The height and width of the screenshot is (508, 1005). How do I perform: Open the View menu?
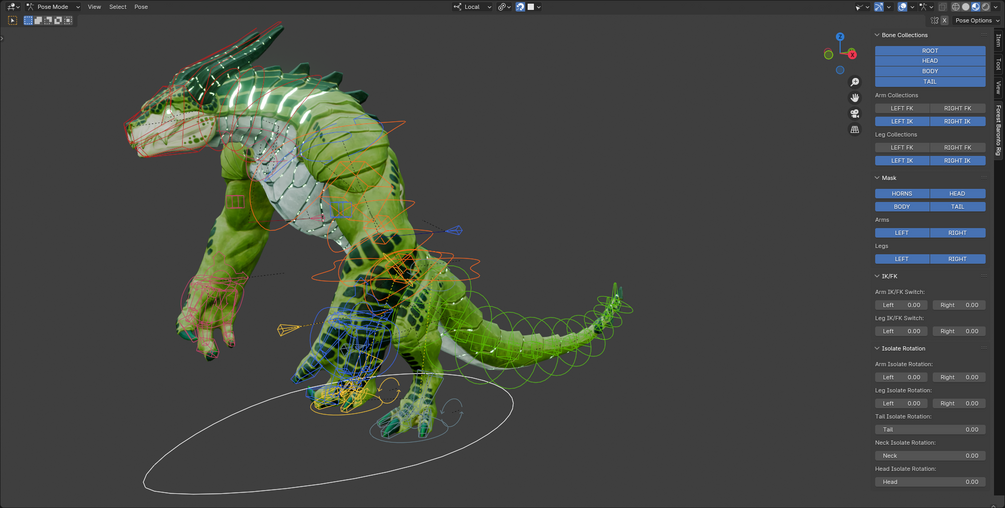click(x=94, y=7)
